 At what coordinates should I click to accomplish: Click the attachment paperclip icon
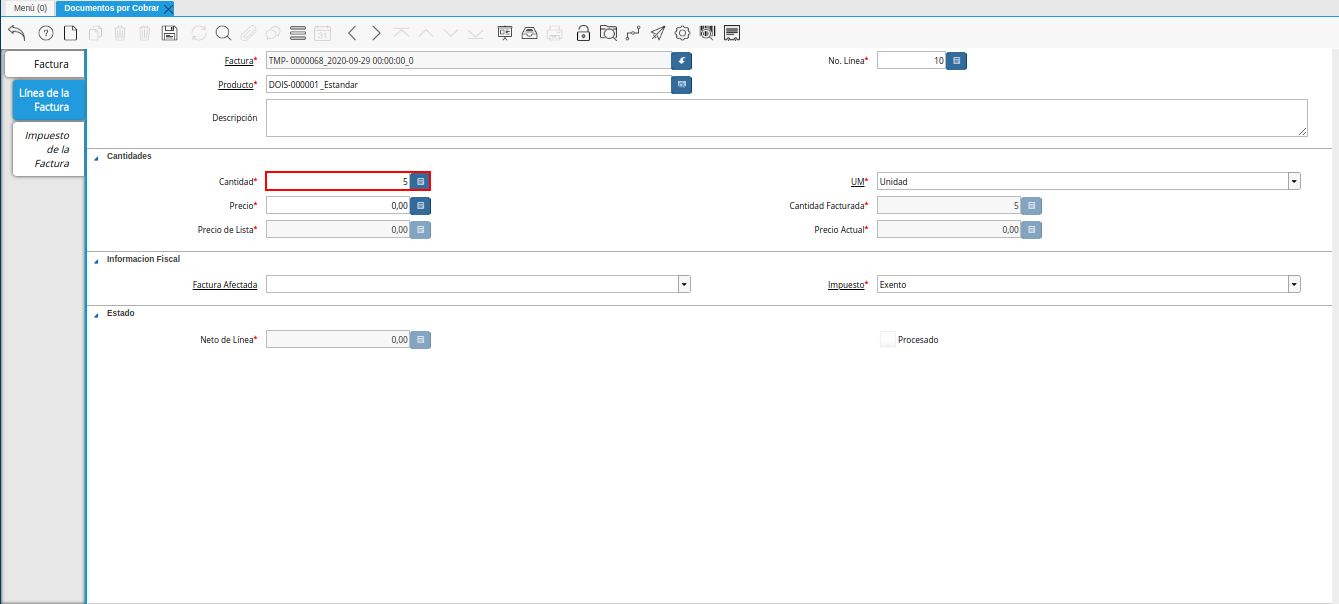click(x=248, y=33)
